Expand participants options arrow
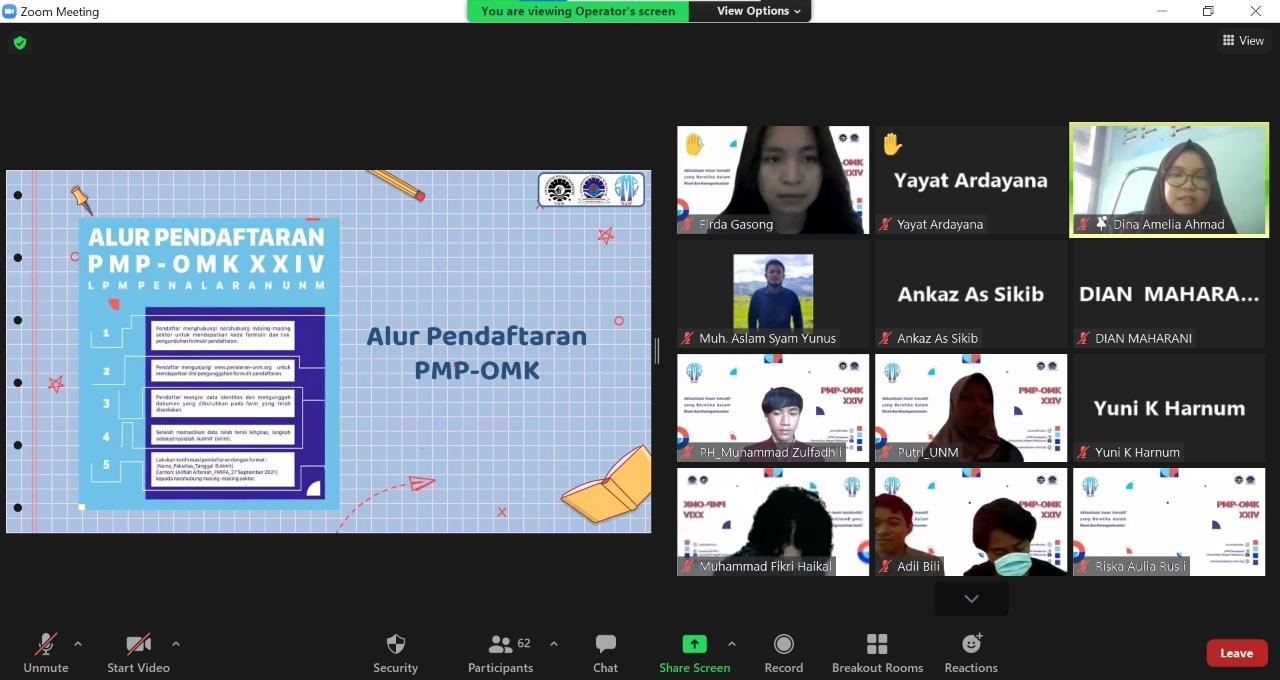The height and width of the screenshot is (680, 1280). 554,644
